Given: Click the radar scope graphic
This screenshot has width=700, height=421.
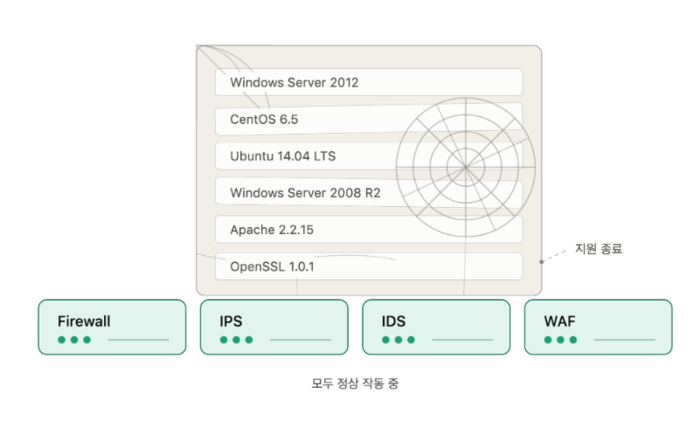Looking at the screenshot, I should point(466,167).
